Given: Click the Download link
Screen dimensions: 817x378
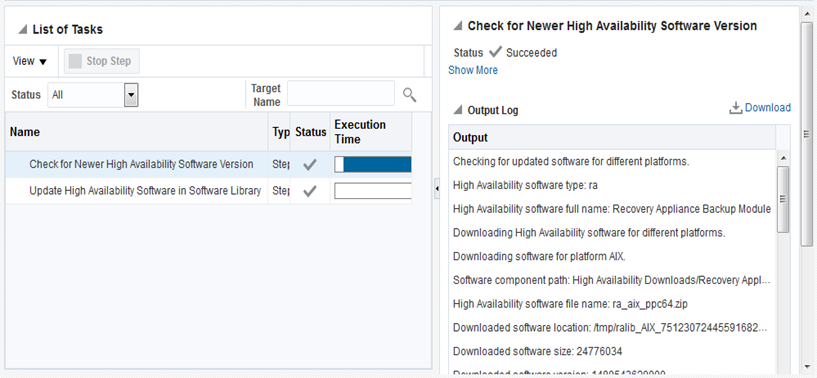Looking at the screenshot, I should [x=768, y=107].
